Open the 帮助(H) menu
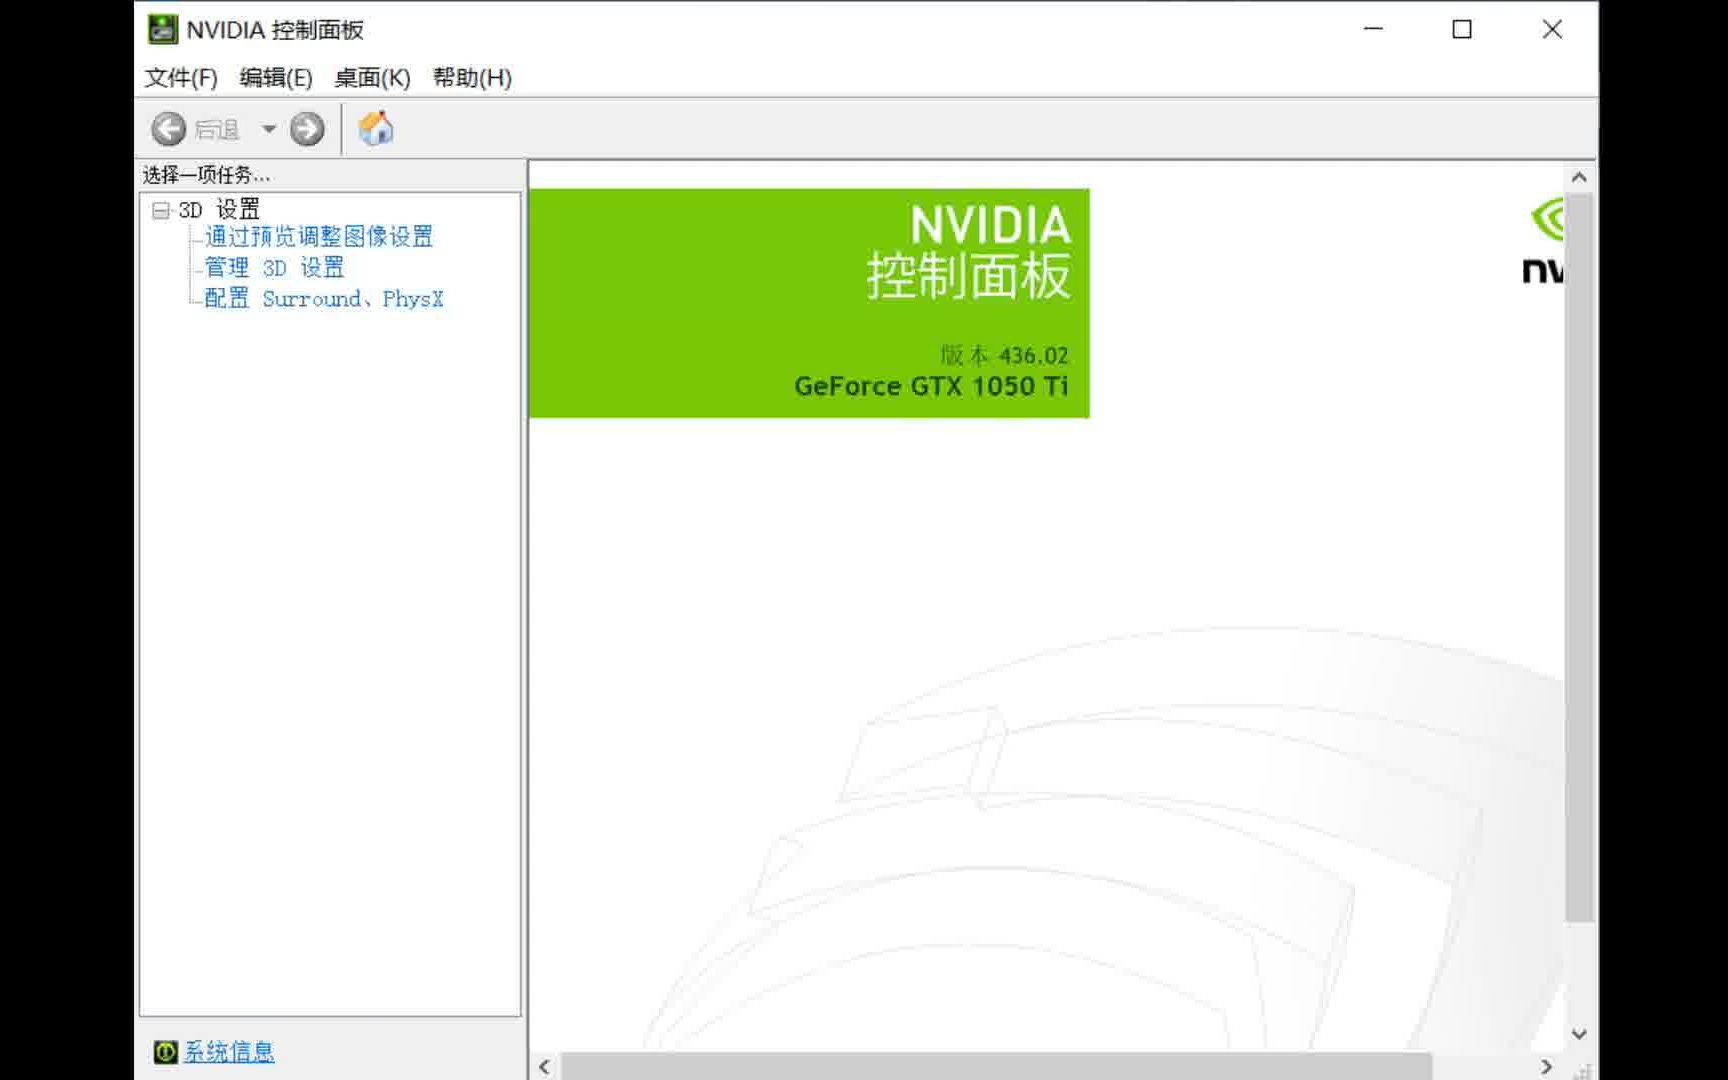The image size is (1728, 1080). (472, 78)
